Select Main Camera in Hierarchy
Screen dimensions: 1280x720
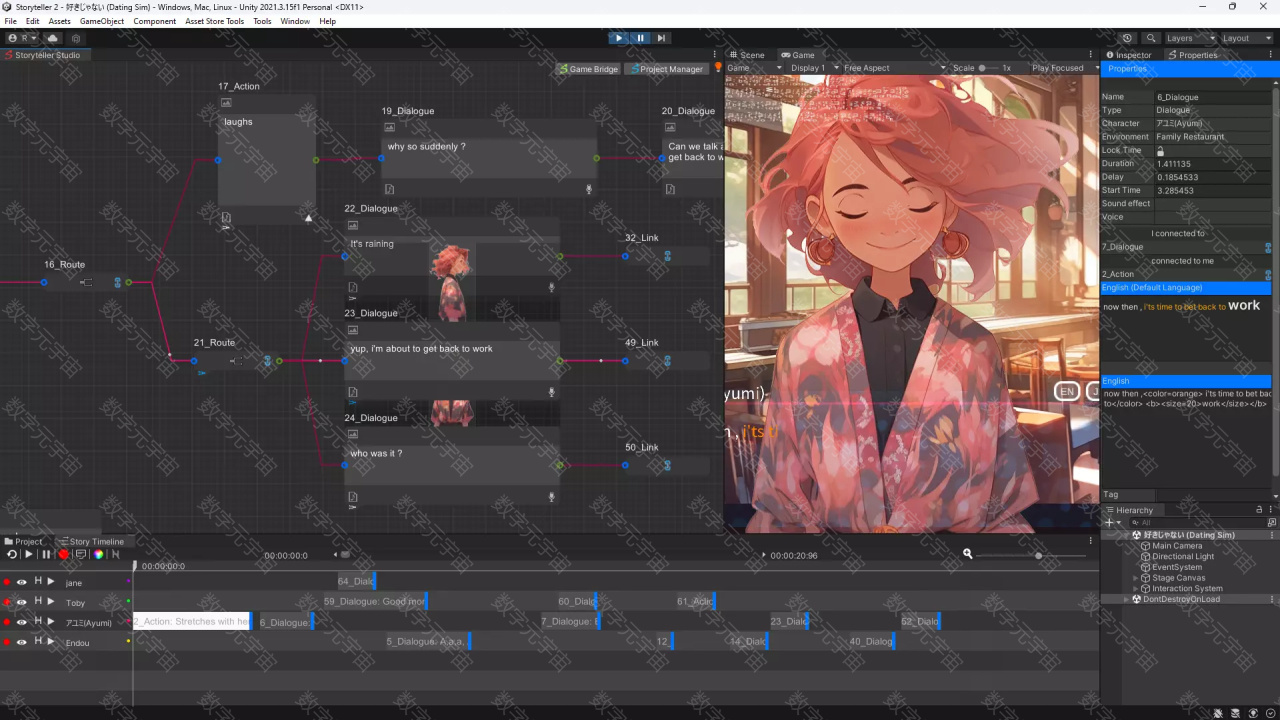[x=1177, y=546]
